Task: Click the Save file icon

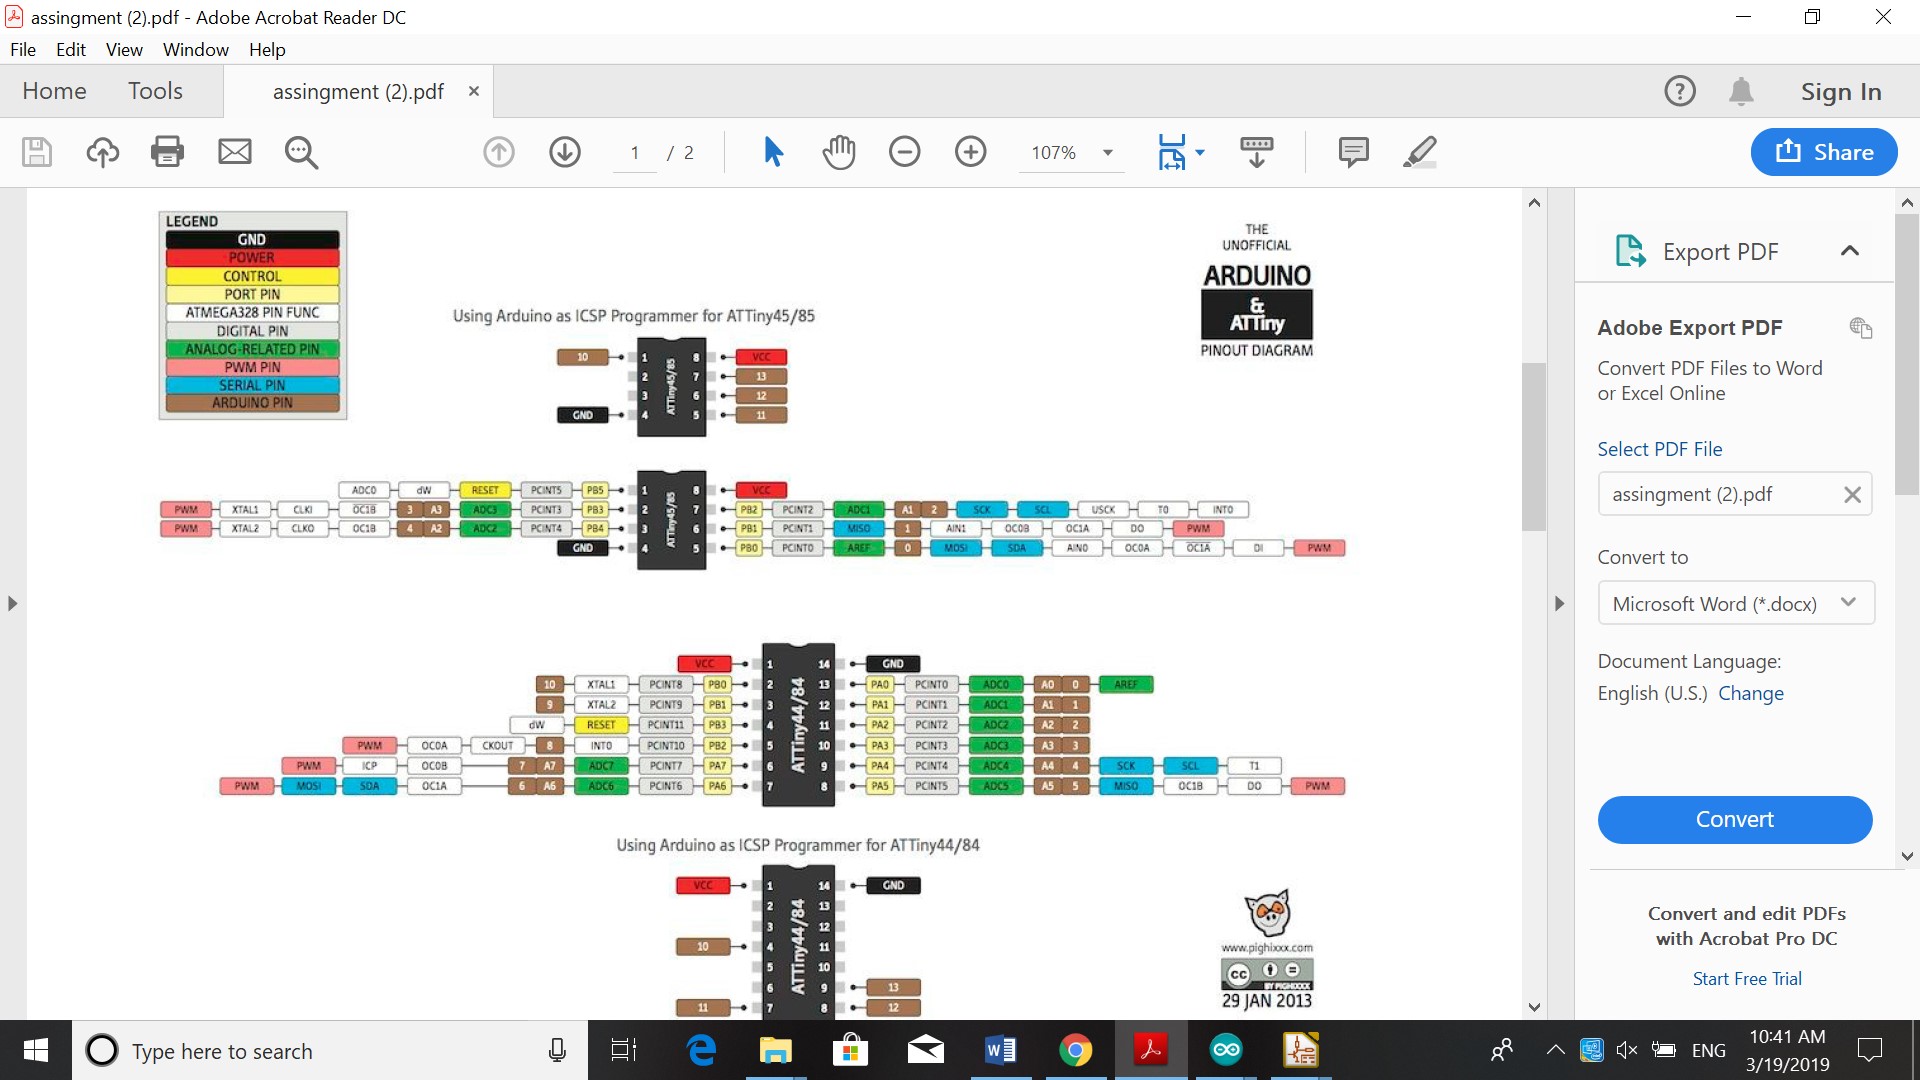Action: [37, 152]
